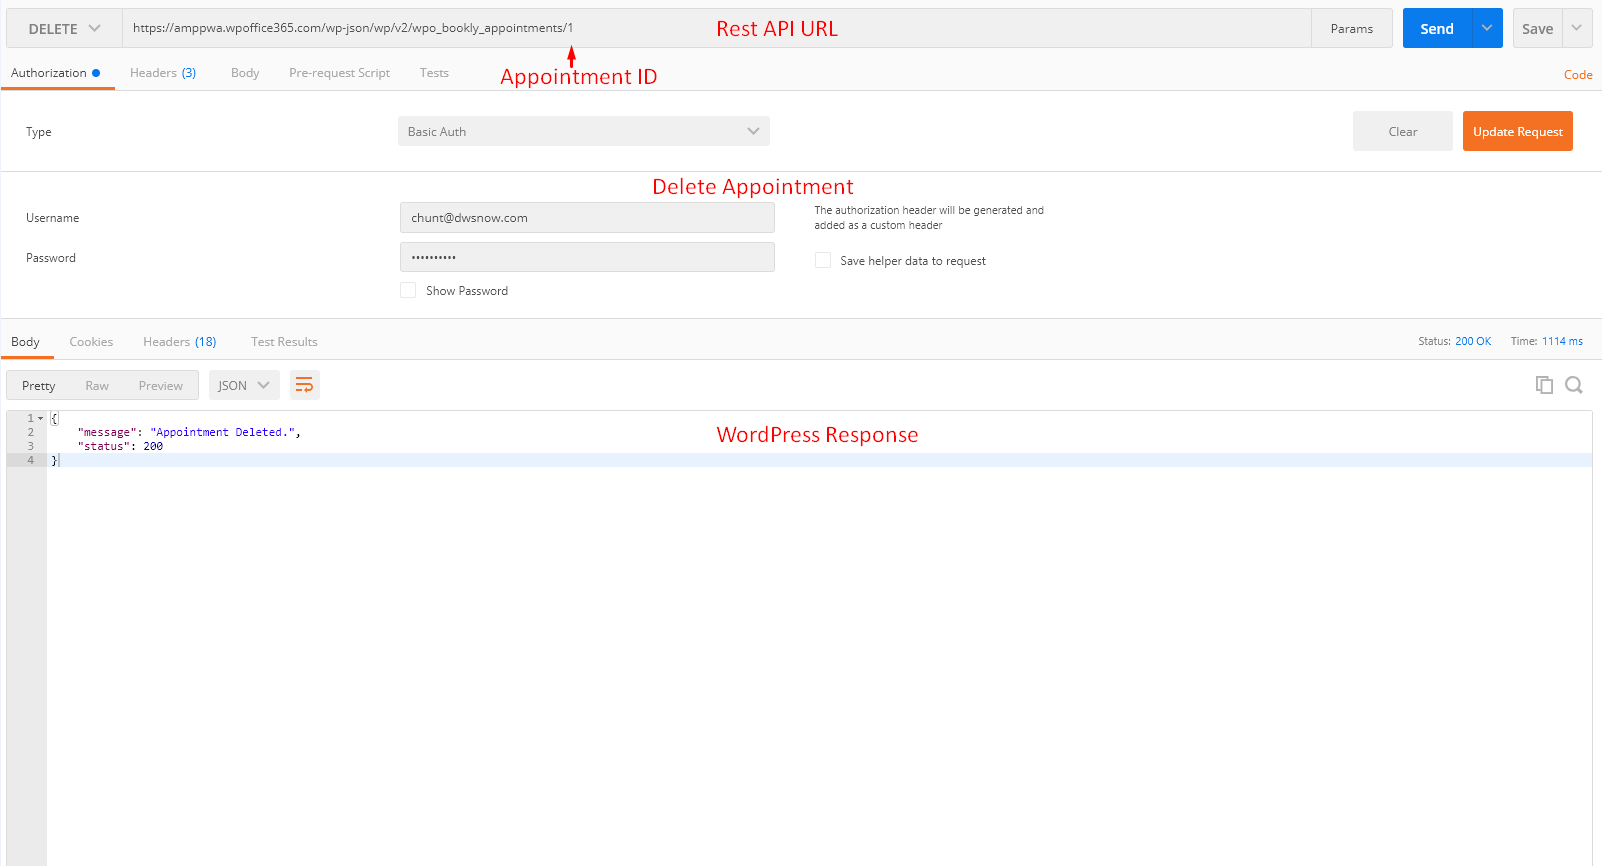Focus the request URL field
This screenshot has height=866, width=1602.
coord(716,28)
